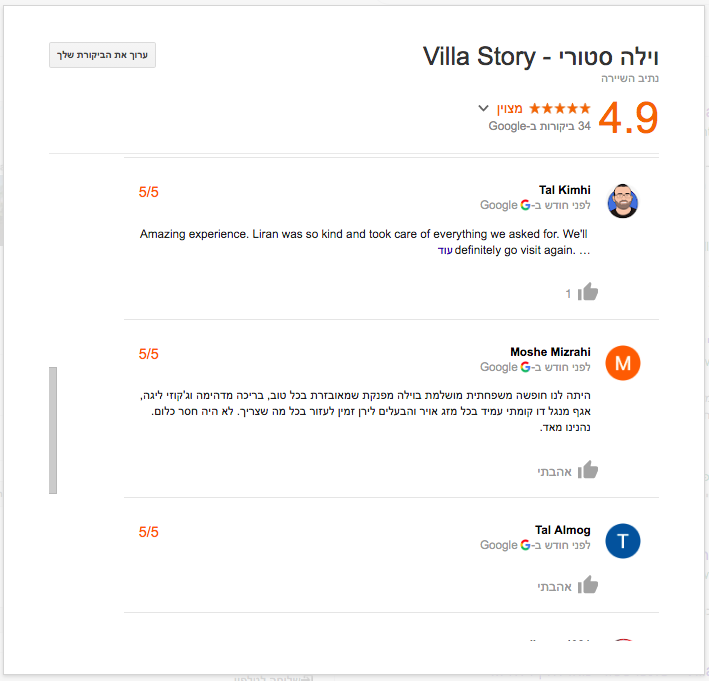Open reviewer name Moshe Mizrahi
Screen dimensions: 709x681
550,352
